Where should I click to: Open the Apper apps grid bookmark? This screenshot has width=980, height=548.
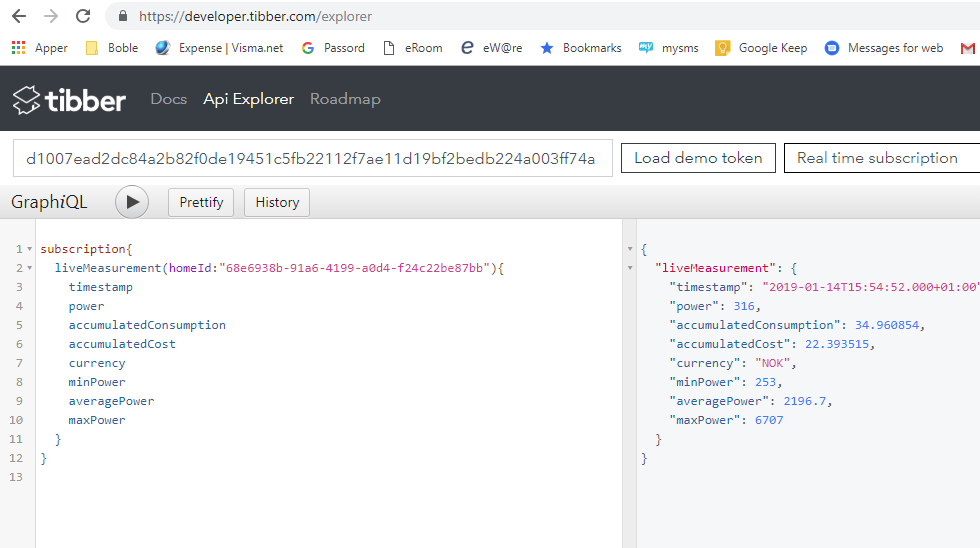40,48
